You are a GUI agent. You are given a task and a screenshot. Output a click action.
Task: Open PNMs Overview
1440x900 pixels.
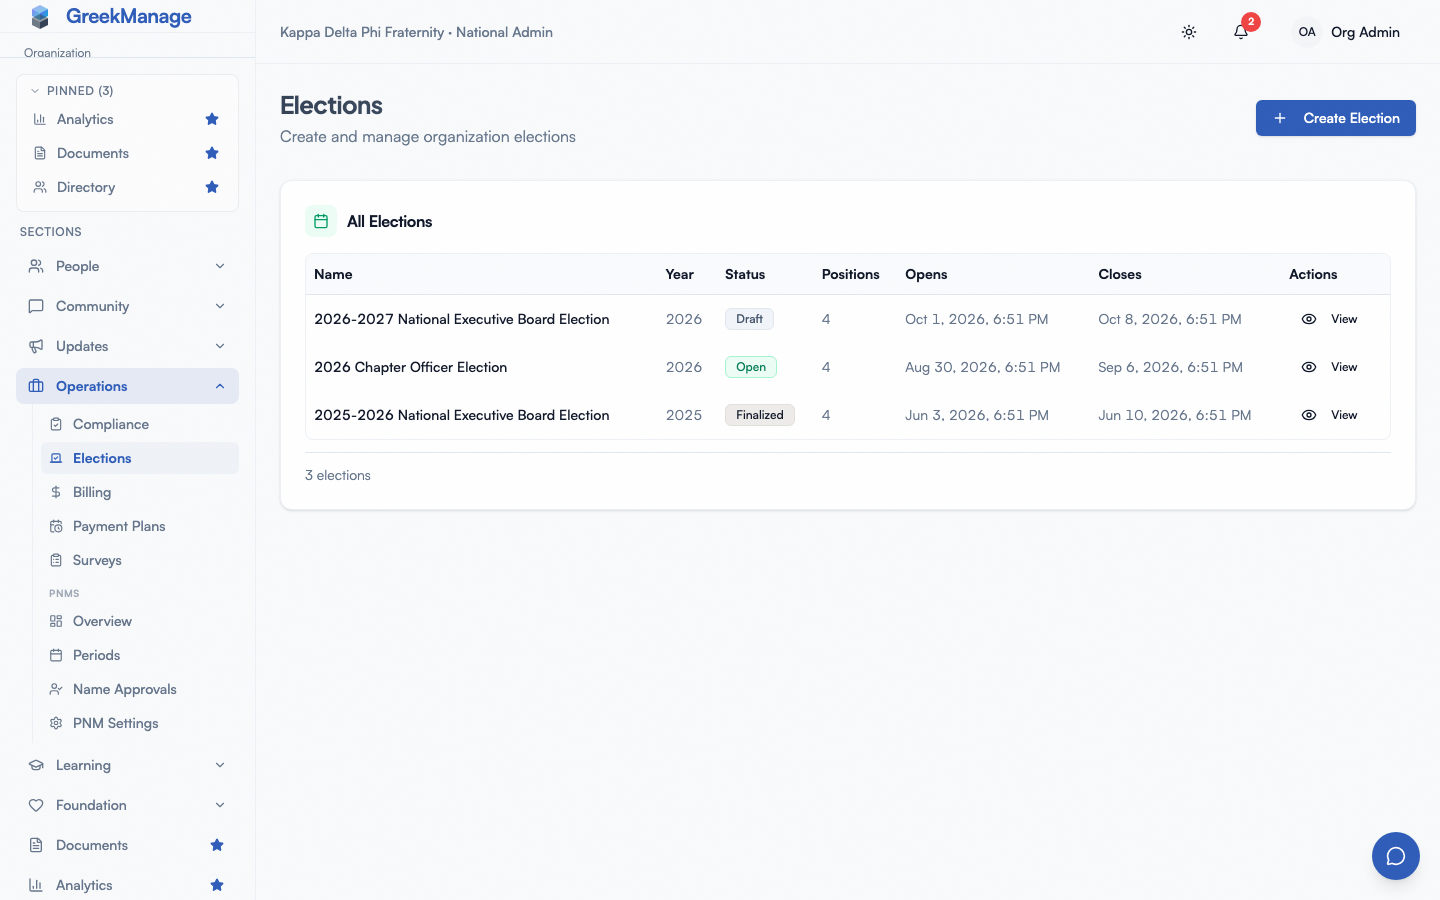point(140,621)
